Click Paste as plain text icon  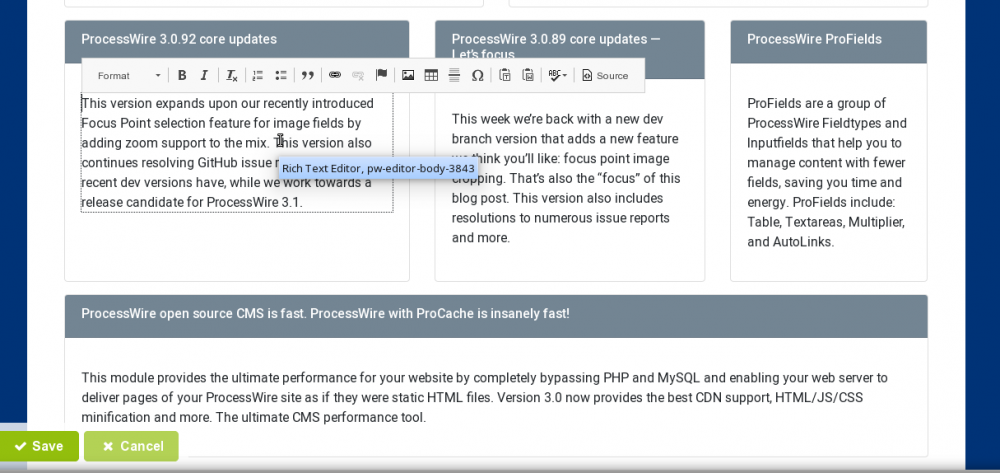[505, 76]
